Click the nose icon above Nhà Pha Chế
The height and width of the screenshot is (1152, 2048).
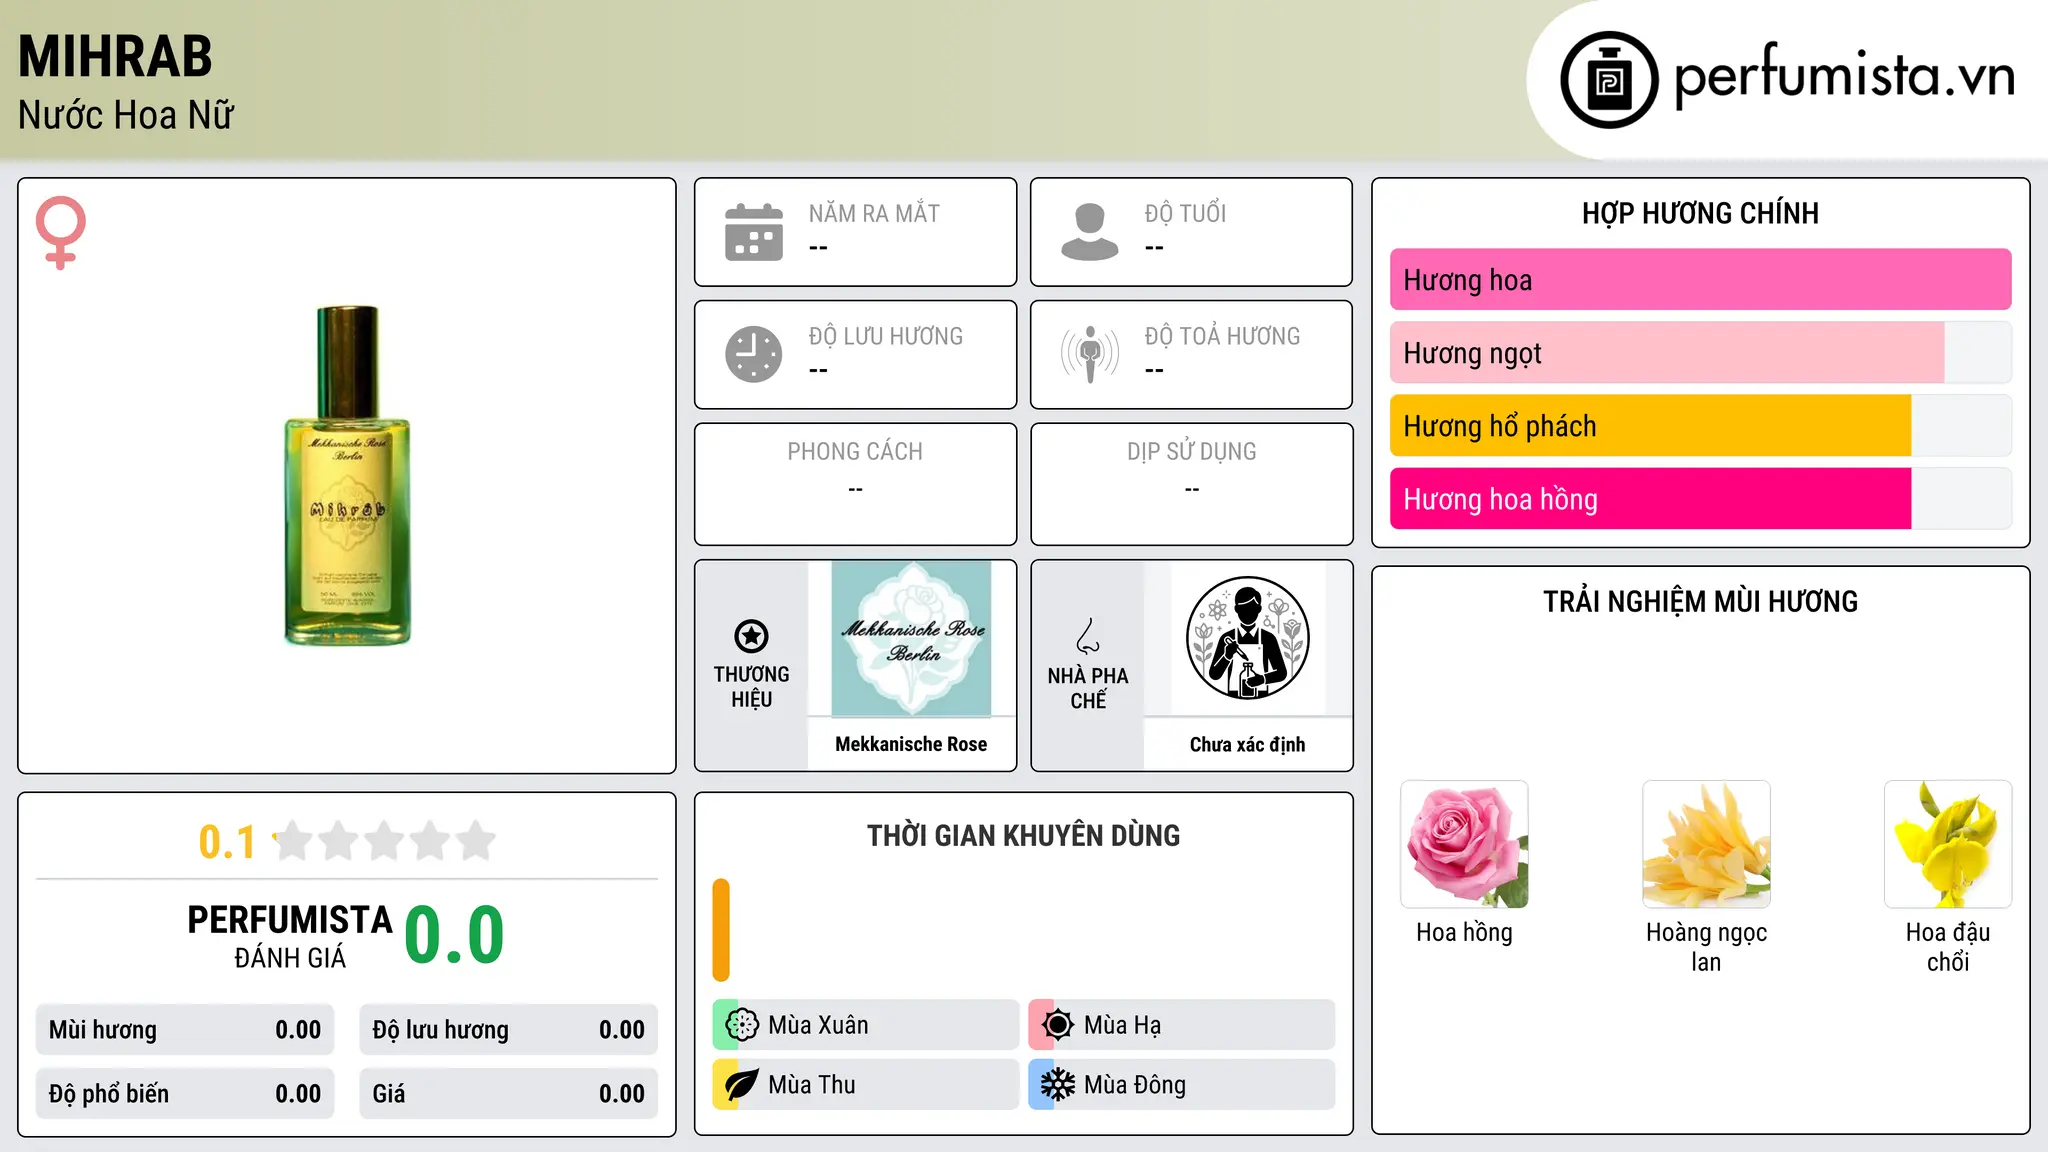[x=1088, y=636]
